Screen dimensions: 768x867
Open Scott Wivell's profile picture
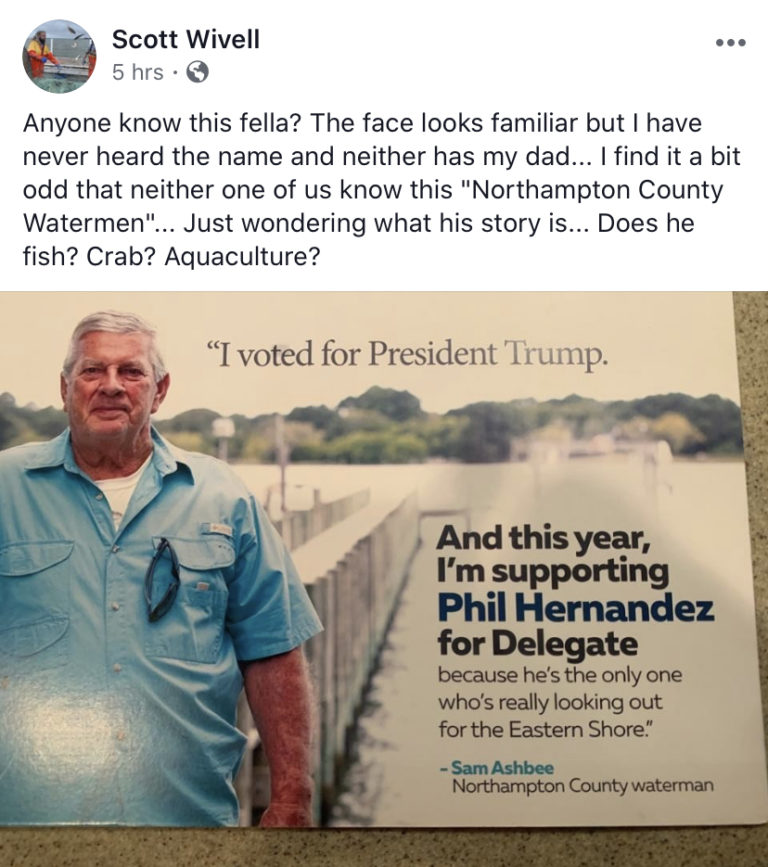pos(60,55)
